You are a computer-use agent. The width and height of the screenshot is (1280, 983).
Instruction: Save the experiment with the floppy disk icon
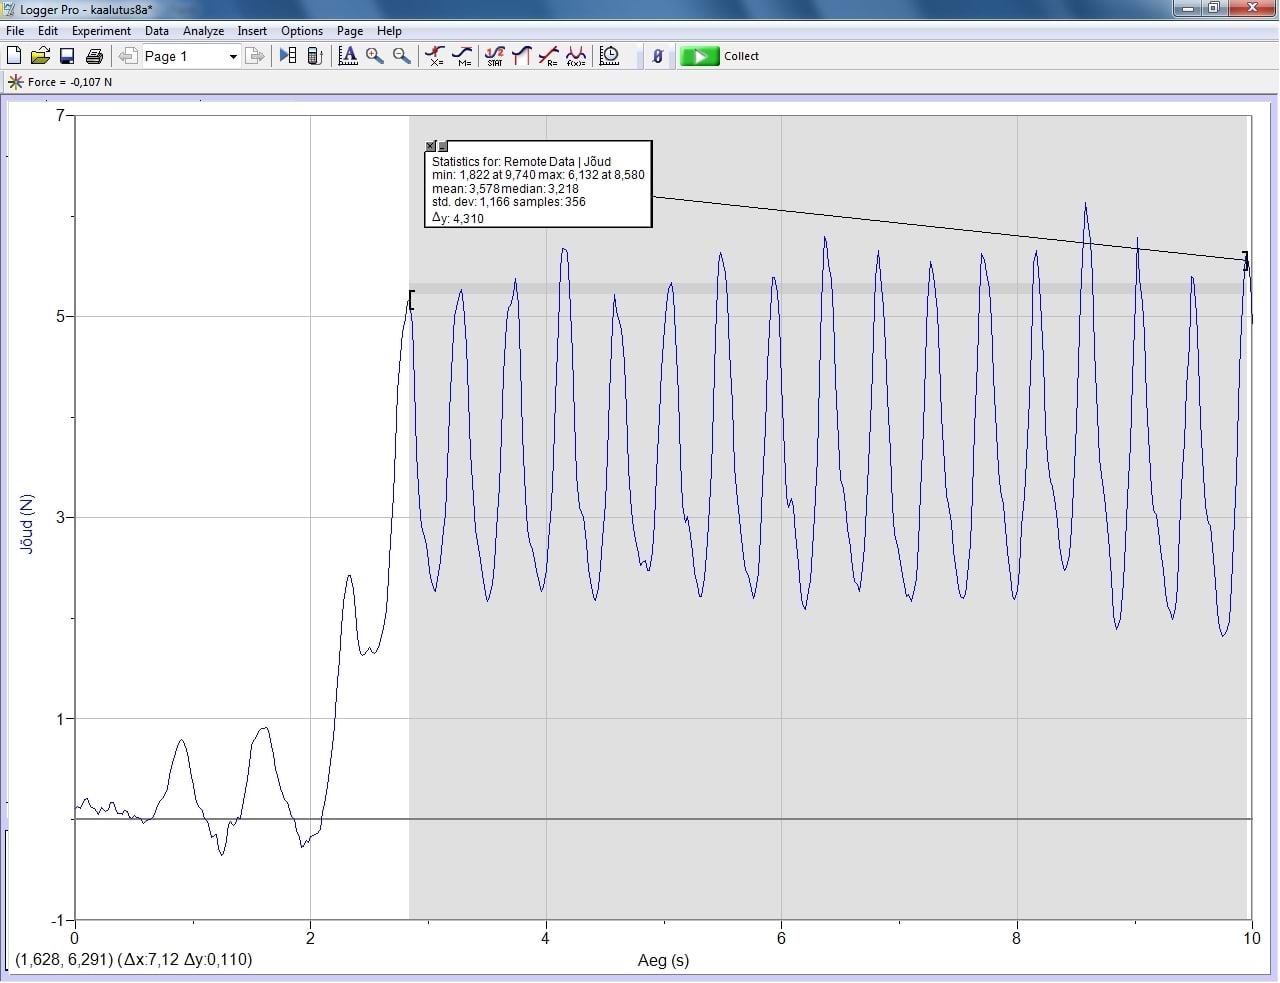pyautogui.click(x=67, y=56)
